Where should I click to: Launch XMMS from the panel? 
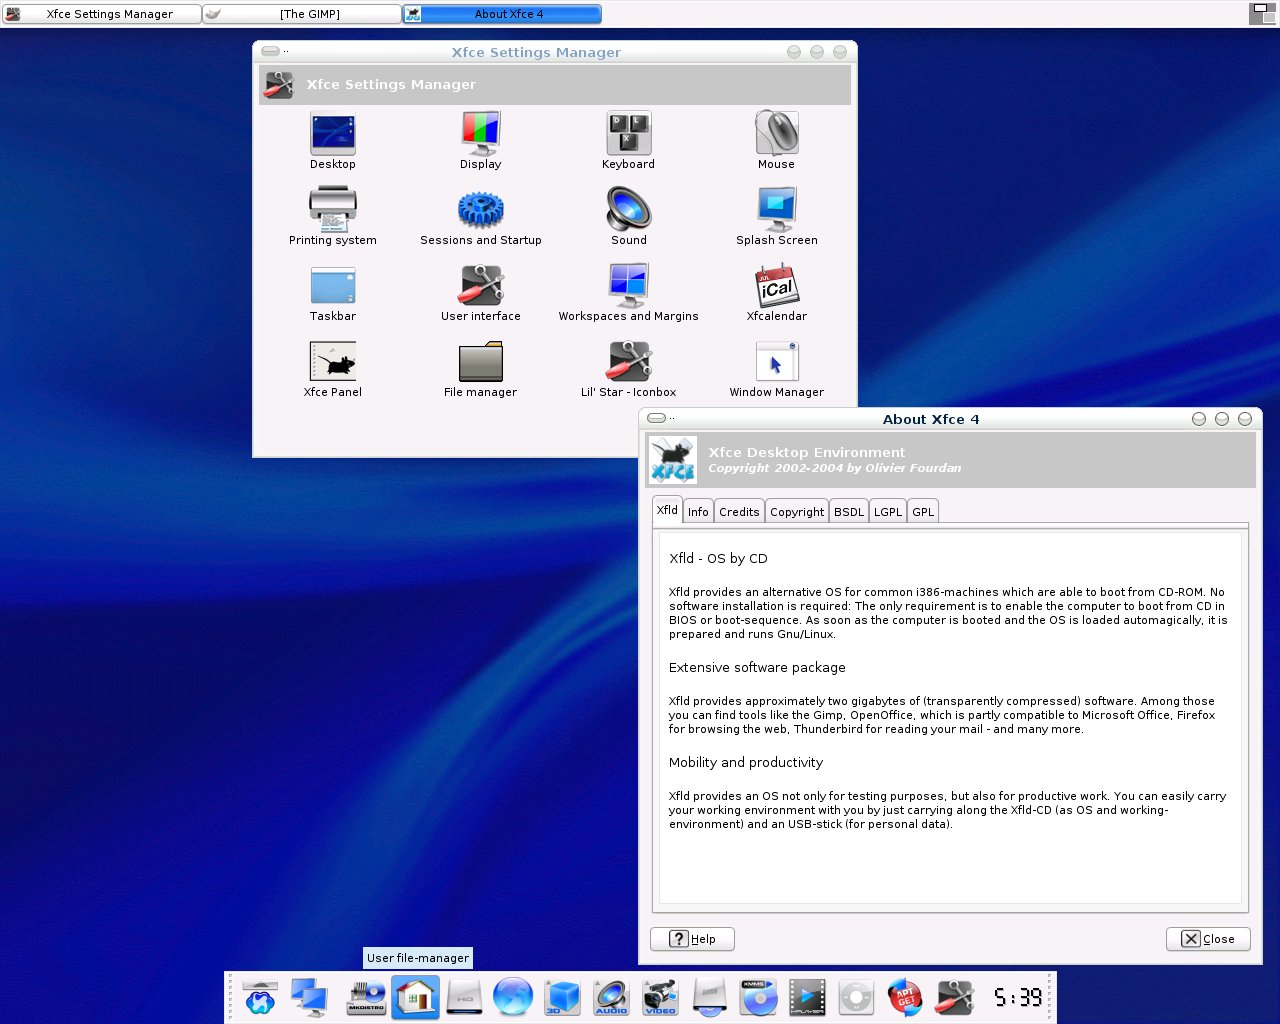point(758,997)
